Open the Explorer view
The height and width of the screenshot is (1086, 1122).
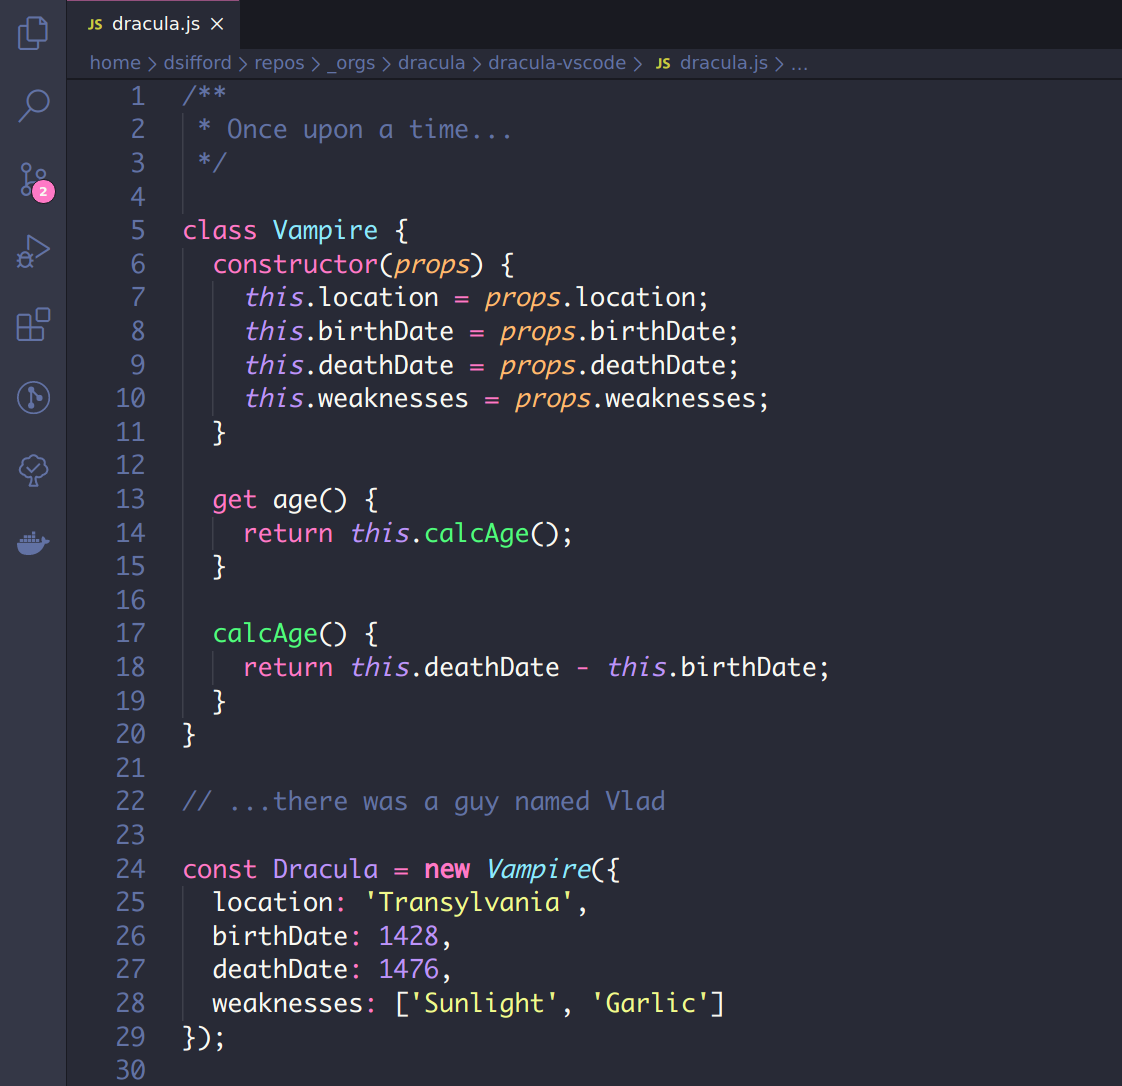(33, 33)
